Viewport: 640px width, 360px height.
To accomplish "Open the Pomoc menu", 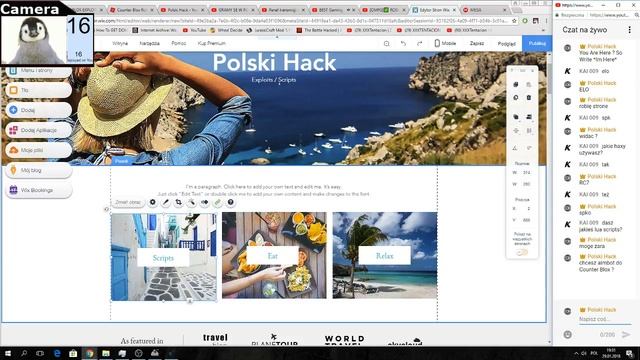I will (179, 43).
